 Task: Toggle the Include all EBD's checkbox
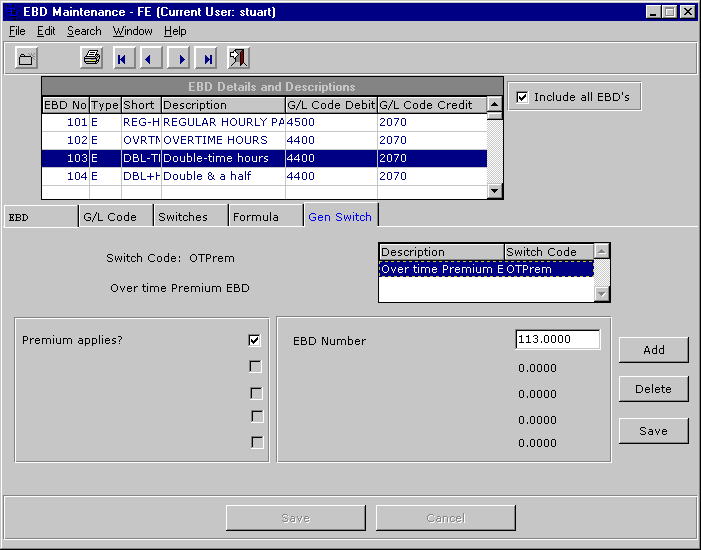(521, 97)
